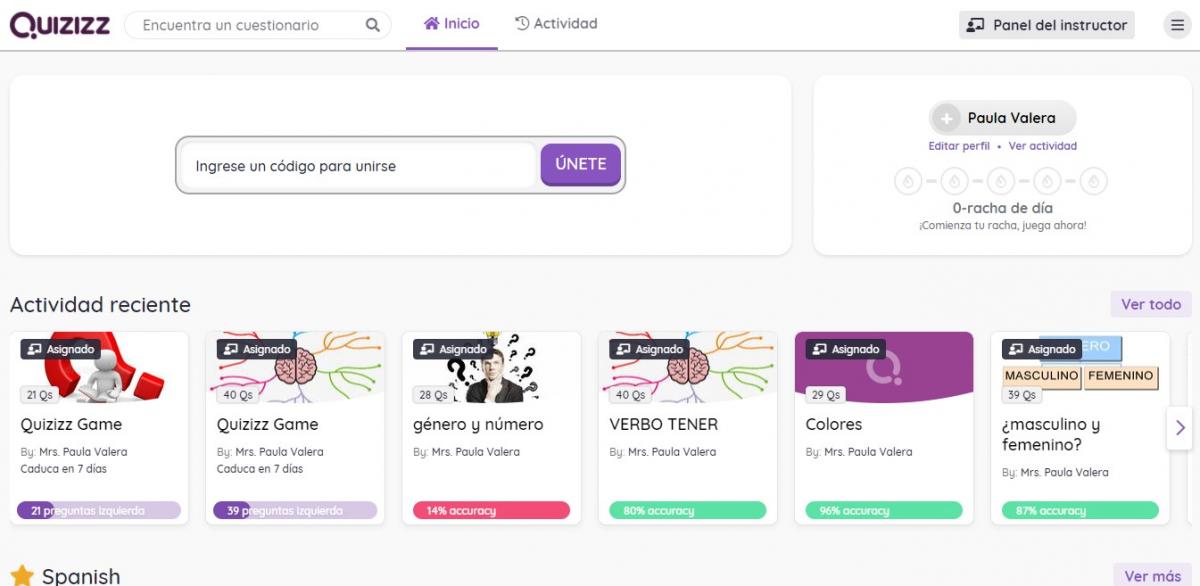This screenshot has width=1200, height=586.
Task: Click the 96% accuracy bar
Action: pyautogui.click(x=884, y=510)
